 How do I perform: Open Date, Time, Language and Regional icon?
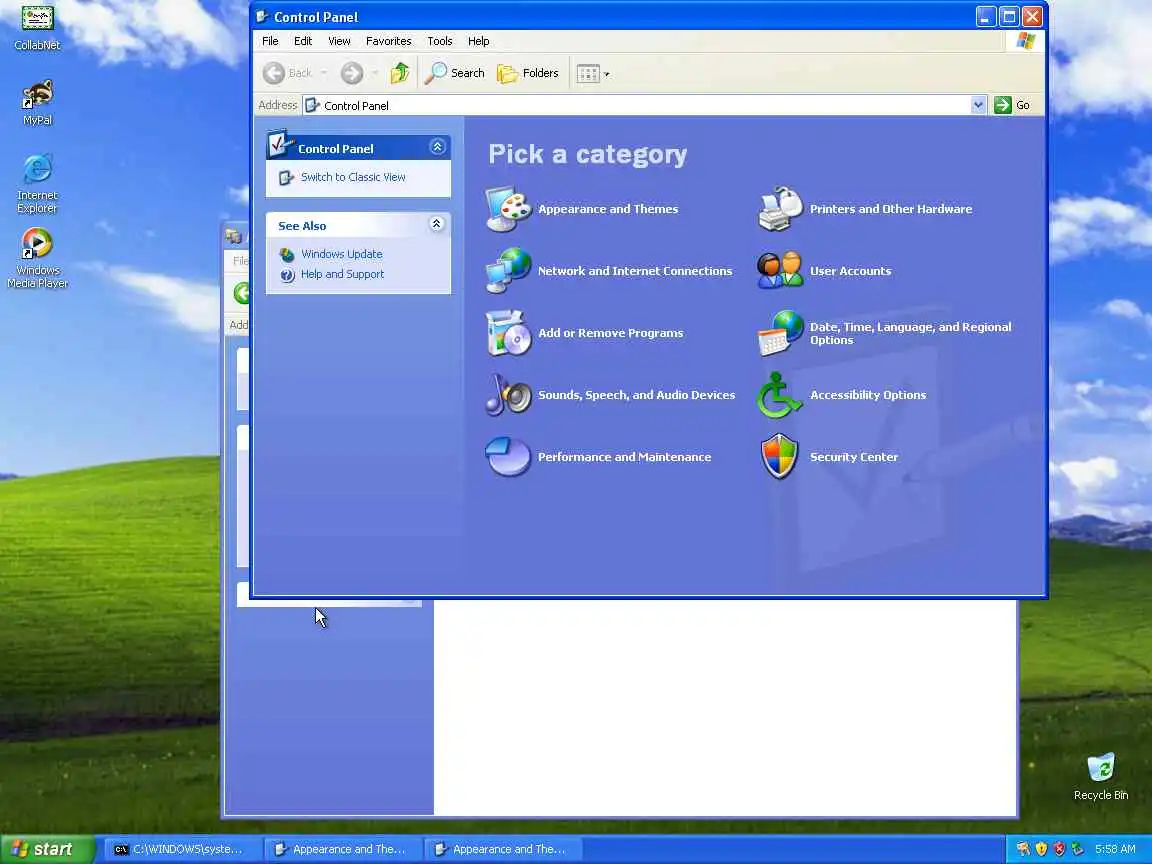point(780,333)
